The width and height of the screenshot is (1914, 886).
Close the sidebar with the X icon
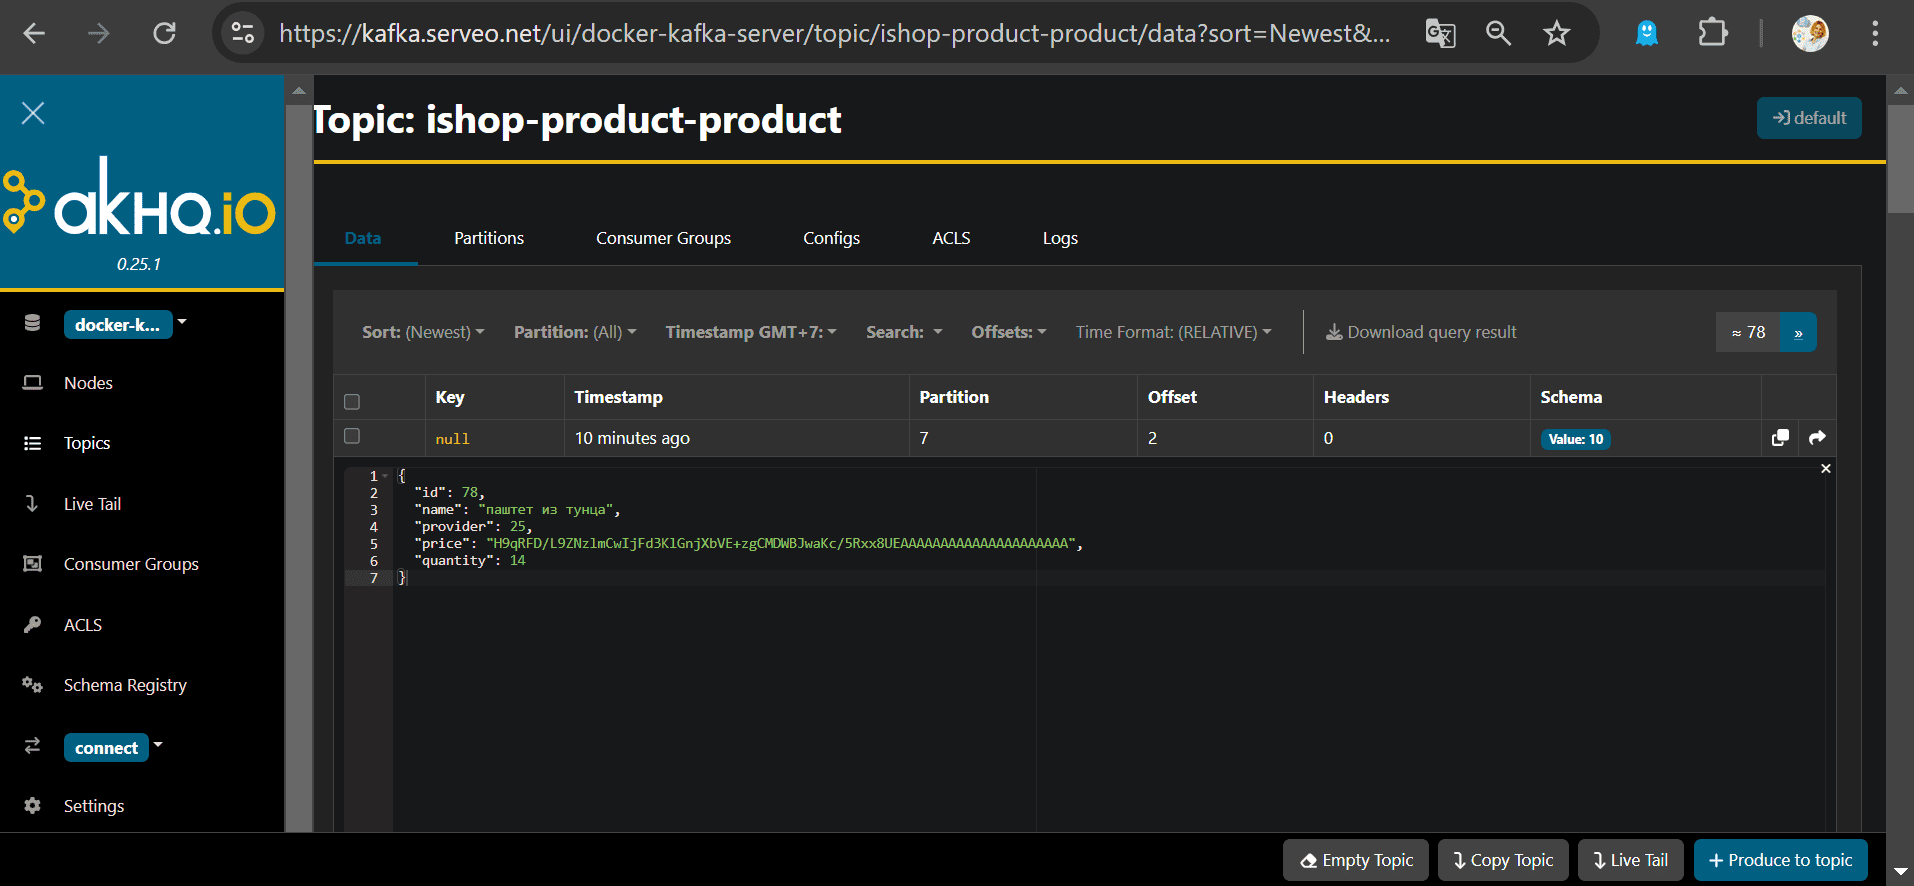33,113
